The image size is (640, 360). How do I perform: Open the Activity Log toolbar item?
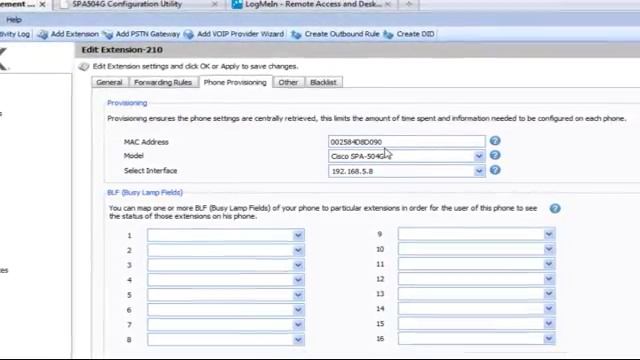15,34
